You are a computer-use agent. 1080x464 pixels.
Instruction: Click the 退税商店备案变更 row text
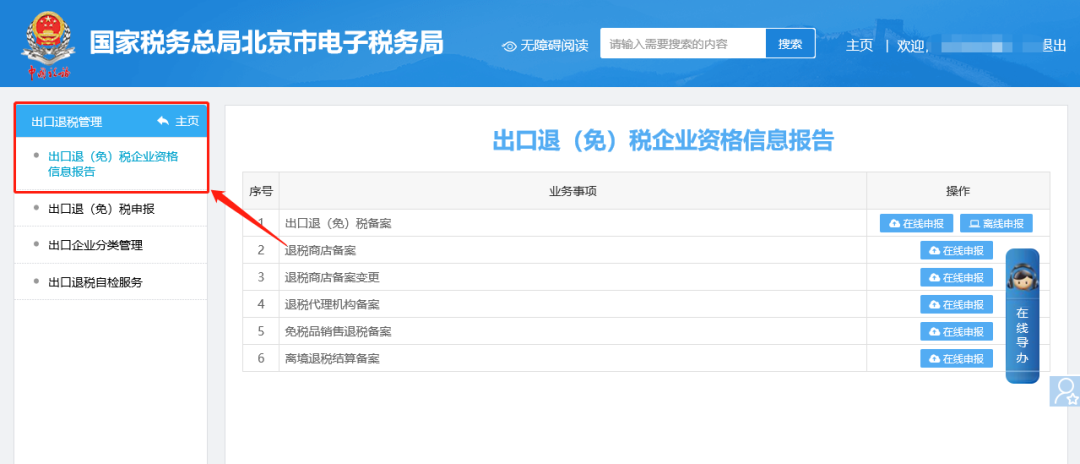pos(332,277)
